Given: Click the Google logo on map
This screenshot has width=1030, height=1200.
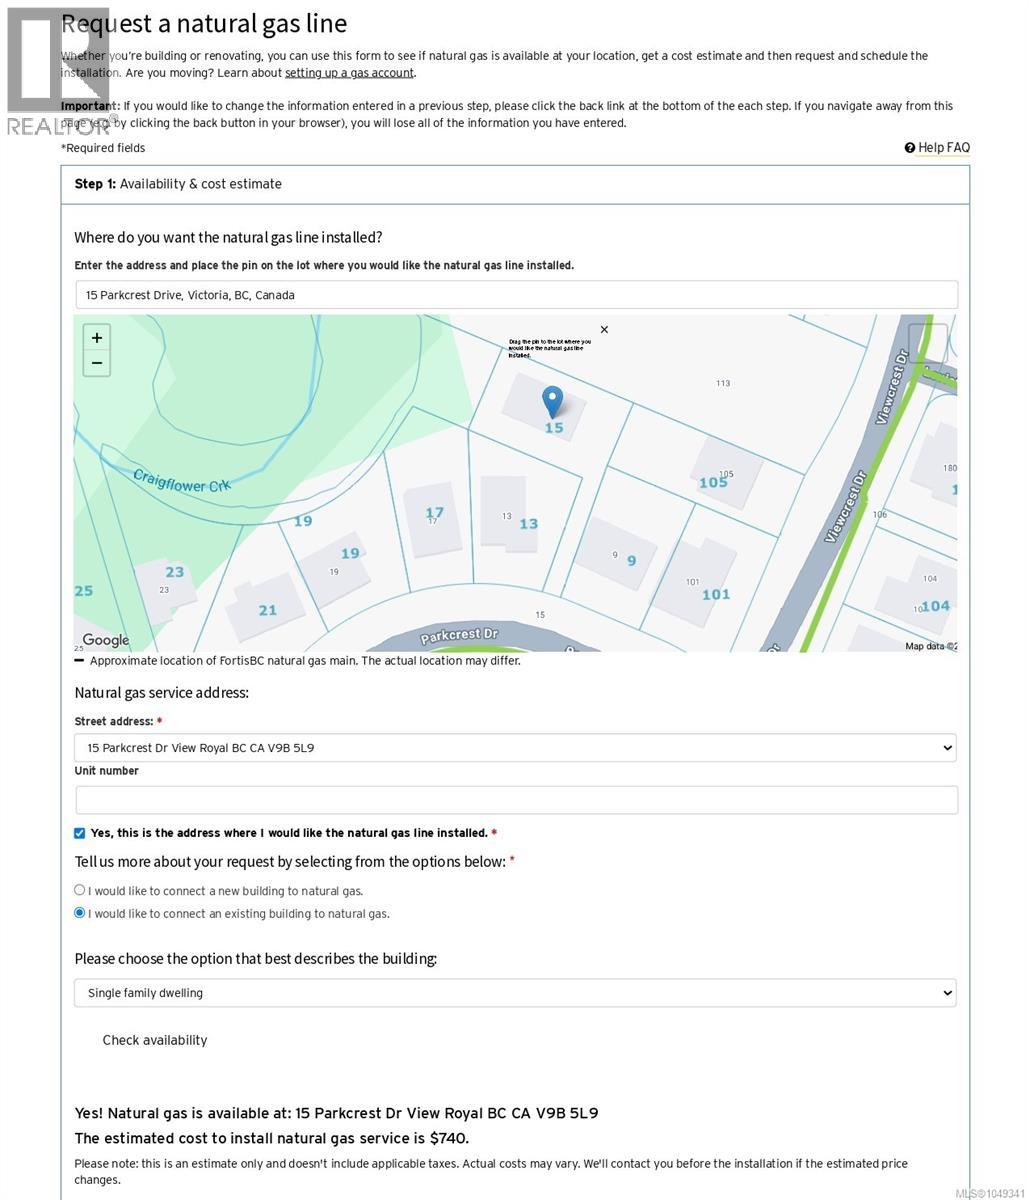Looking at the screenshot, I should coord(106,640).
